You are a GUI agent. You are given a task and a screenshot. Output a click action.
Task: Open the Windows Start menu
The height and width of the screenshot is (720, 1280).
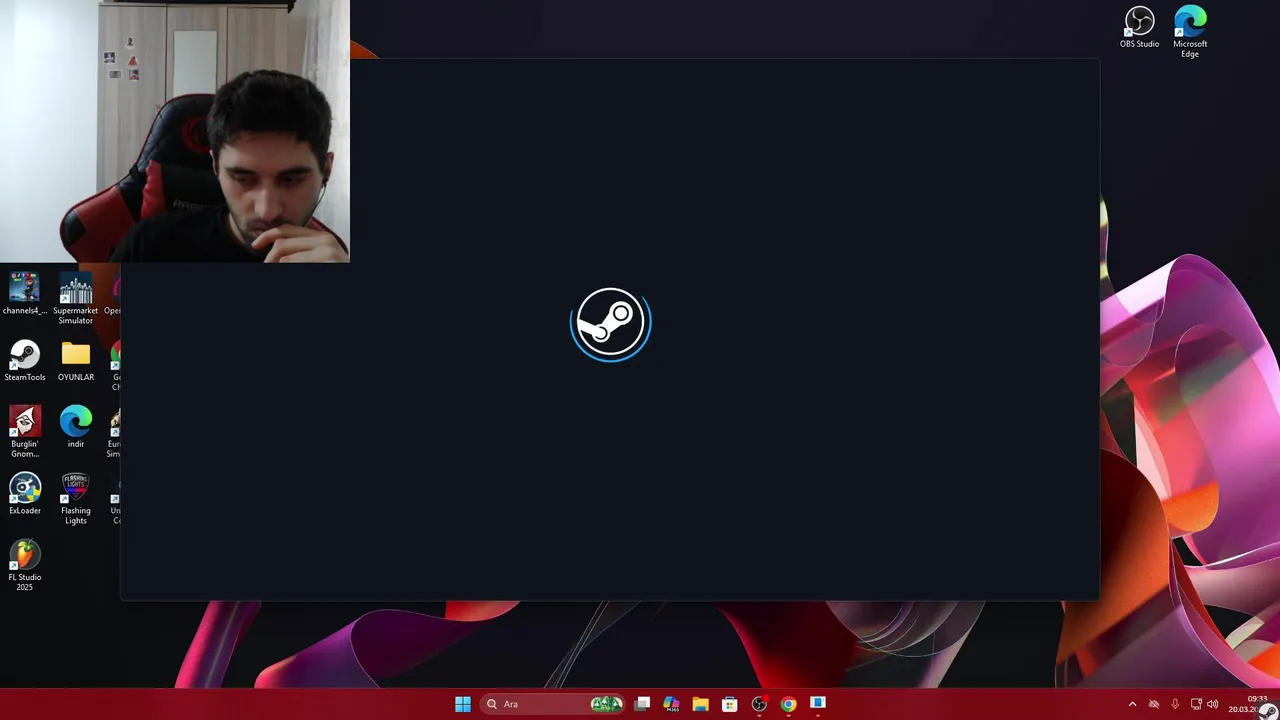click(463, 704)
